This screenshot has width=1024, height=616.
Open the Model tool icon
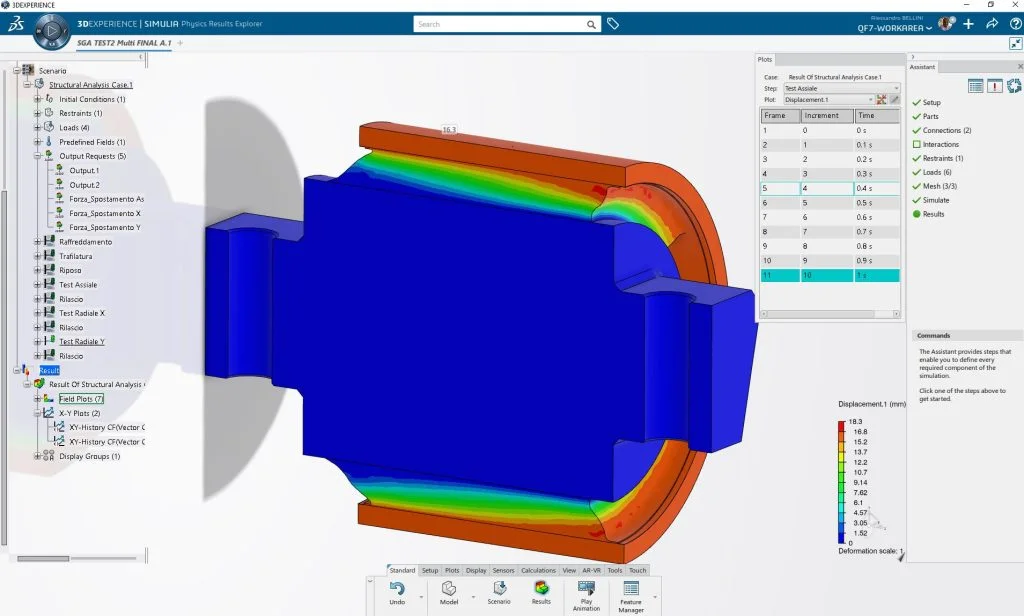(x=449, y=589)
